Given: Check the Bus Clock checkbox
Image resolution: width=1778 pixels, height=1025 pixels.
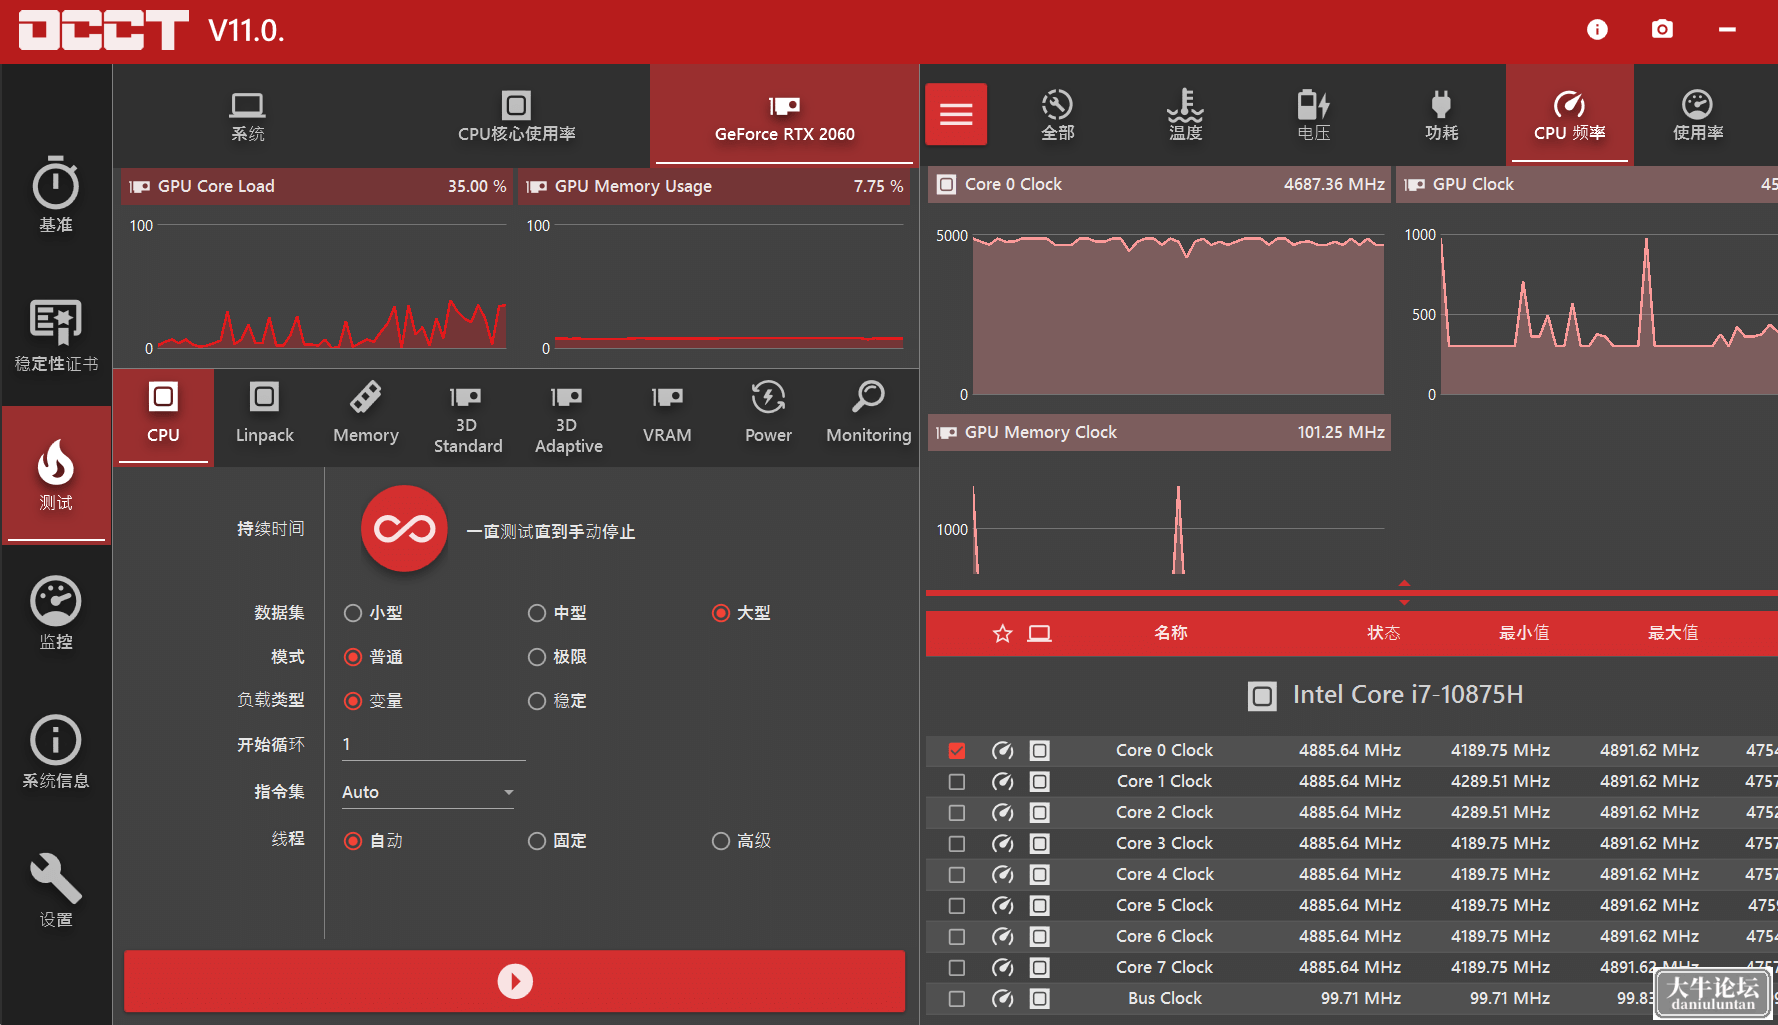Looking at the screenshot, I should click(957, 998).
